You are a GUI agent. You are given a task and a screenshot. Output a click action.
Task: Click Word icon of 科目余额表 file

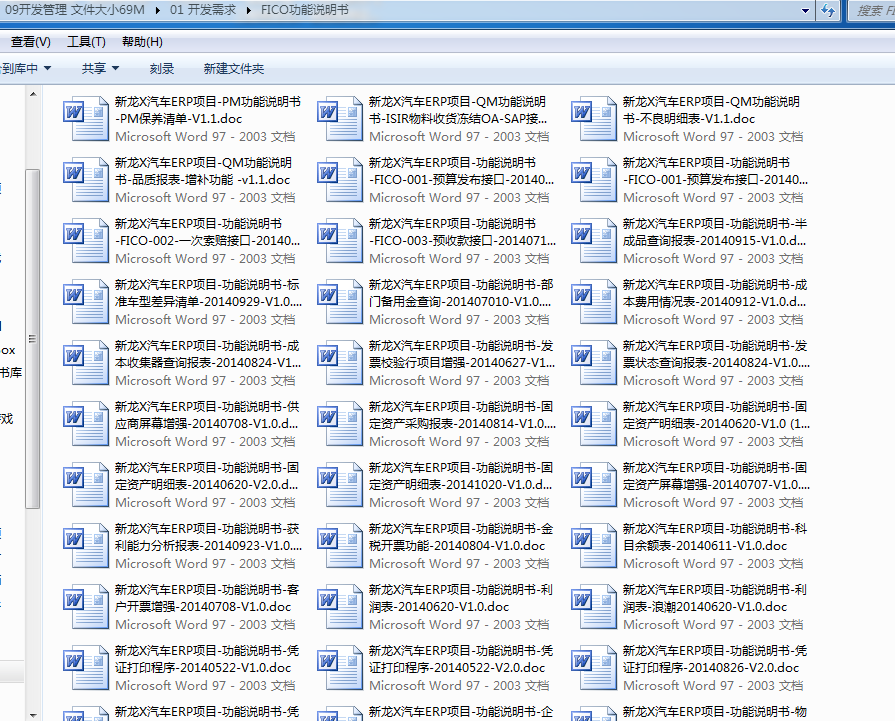click(594, 546)
